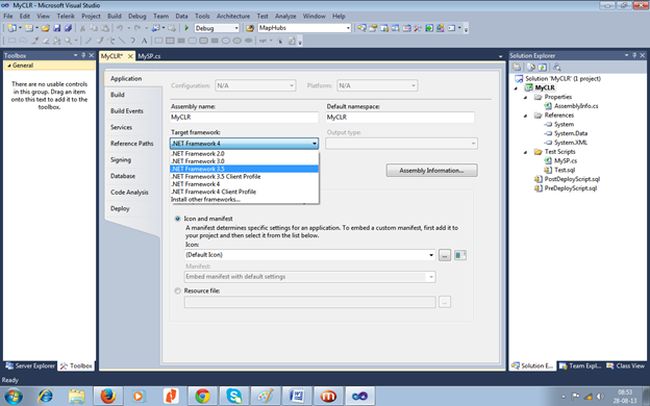Screen dimensions: 650x406
Task: Click the green arrow icon in the main toolbar
Action: [429, 28]
